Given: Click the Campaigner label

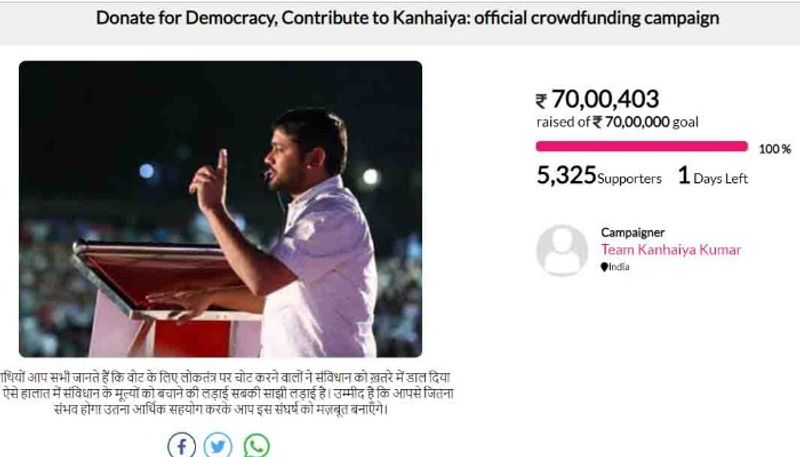Looking at the screenshot, I should pos(632,232).
